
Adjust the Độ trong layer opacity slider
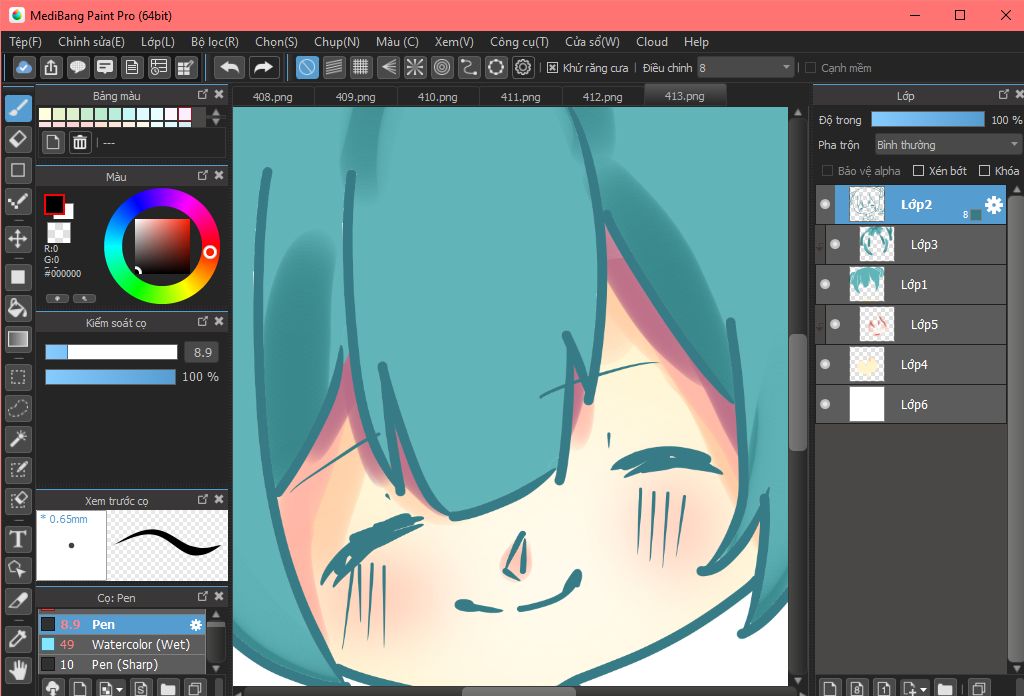[927, 119]
